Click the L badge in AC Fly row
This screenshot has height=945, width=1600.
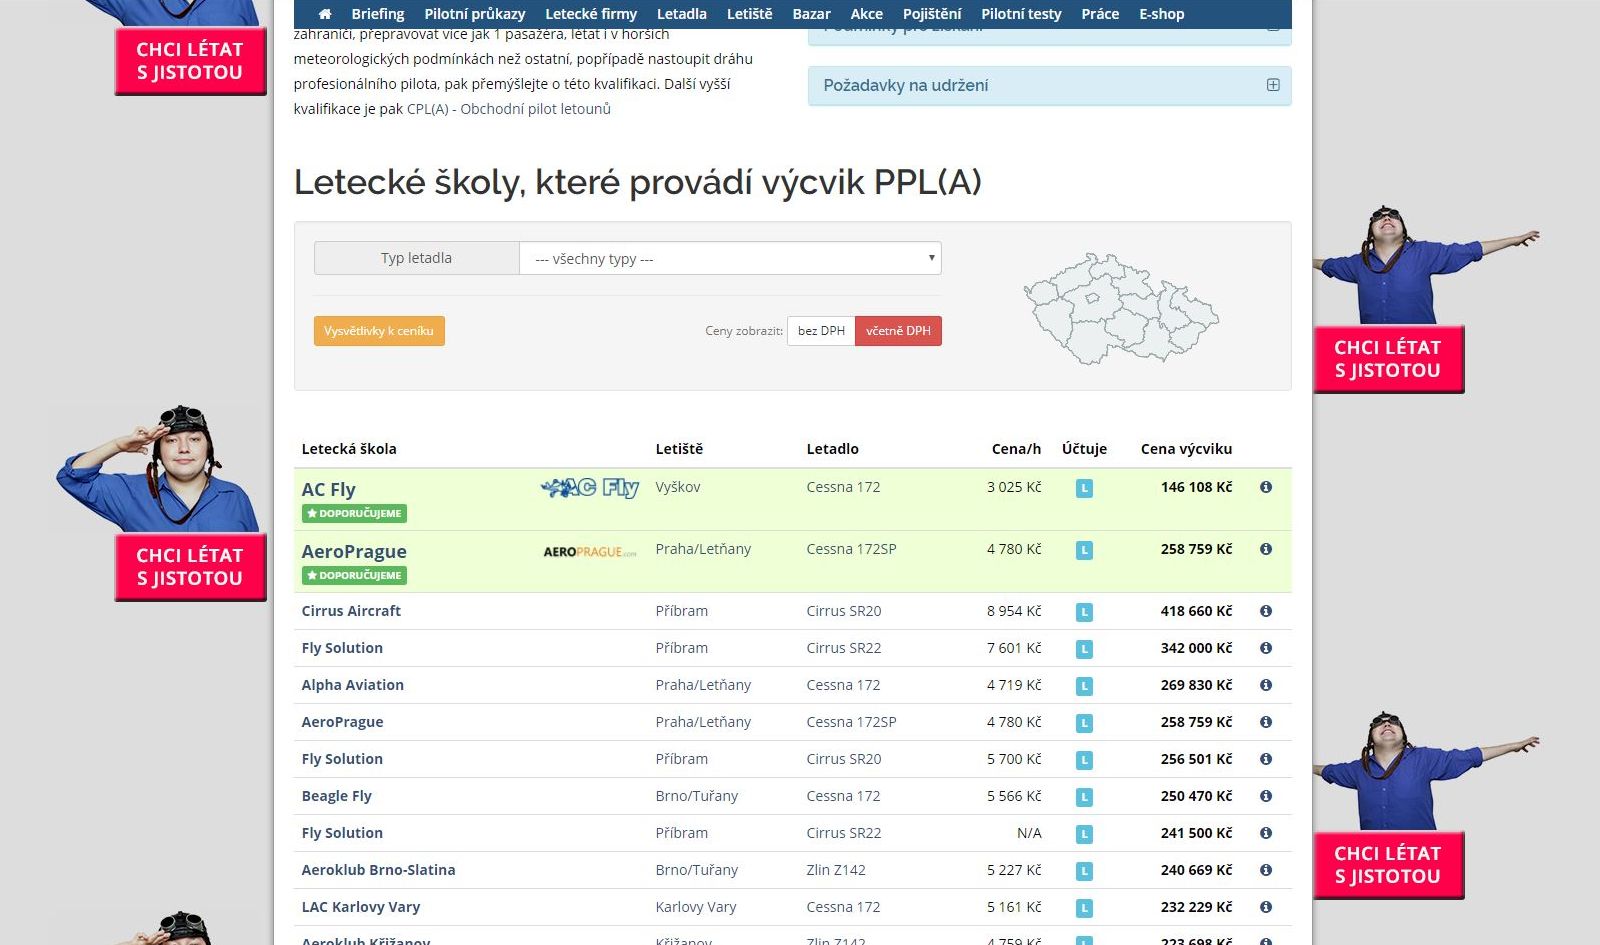[x=1084, y=488]
